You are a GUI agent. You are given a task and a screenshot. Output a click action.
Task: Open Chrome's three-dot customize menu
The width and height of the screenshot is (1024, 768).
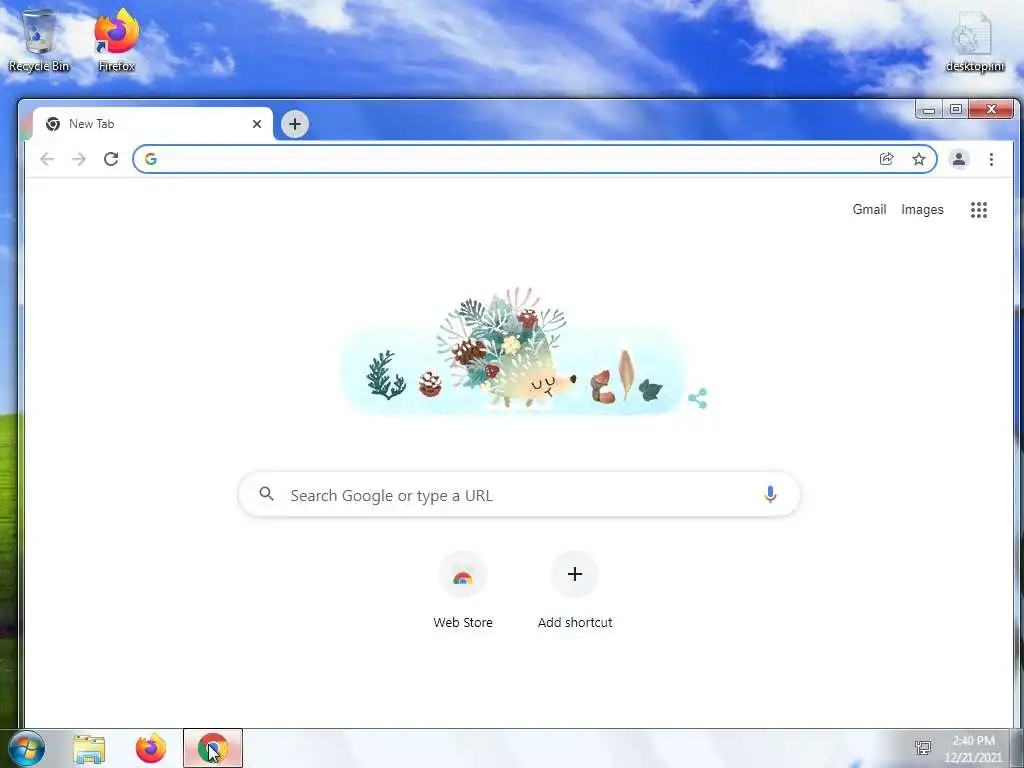(x=991, y=159)
